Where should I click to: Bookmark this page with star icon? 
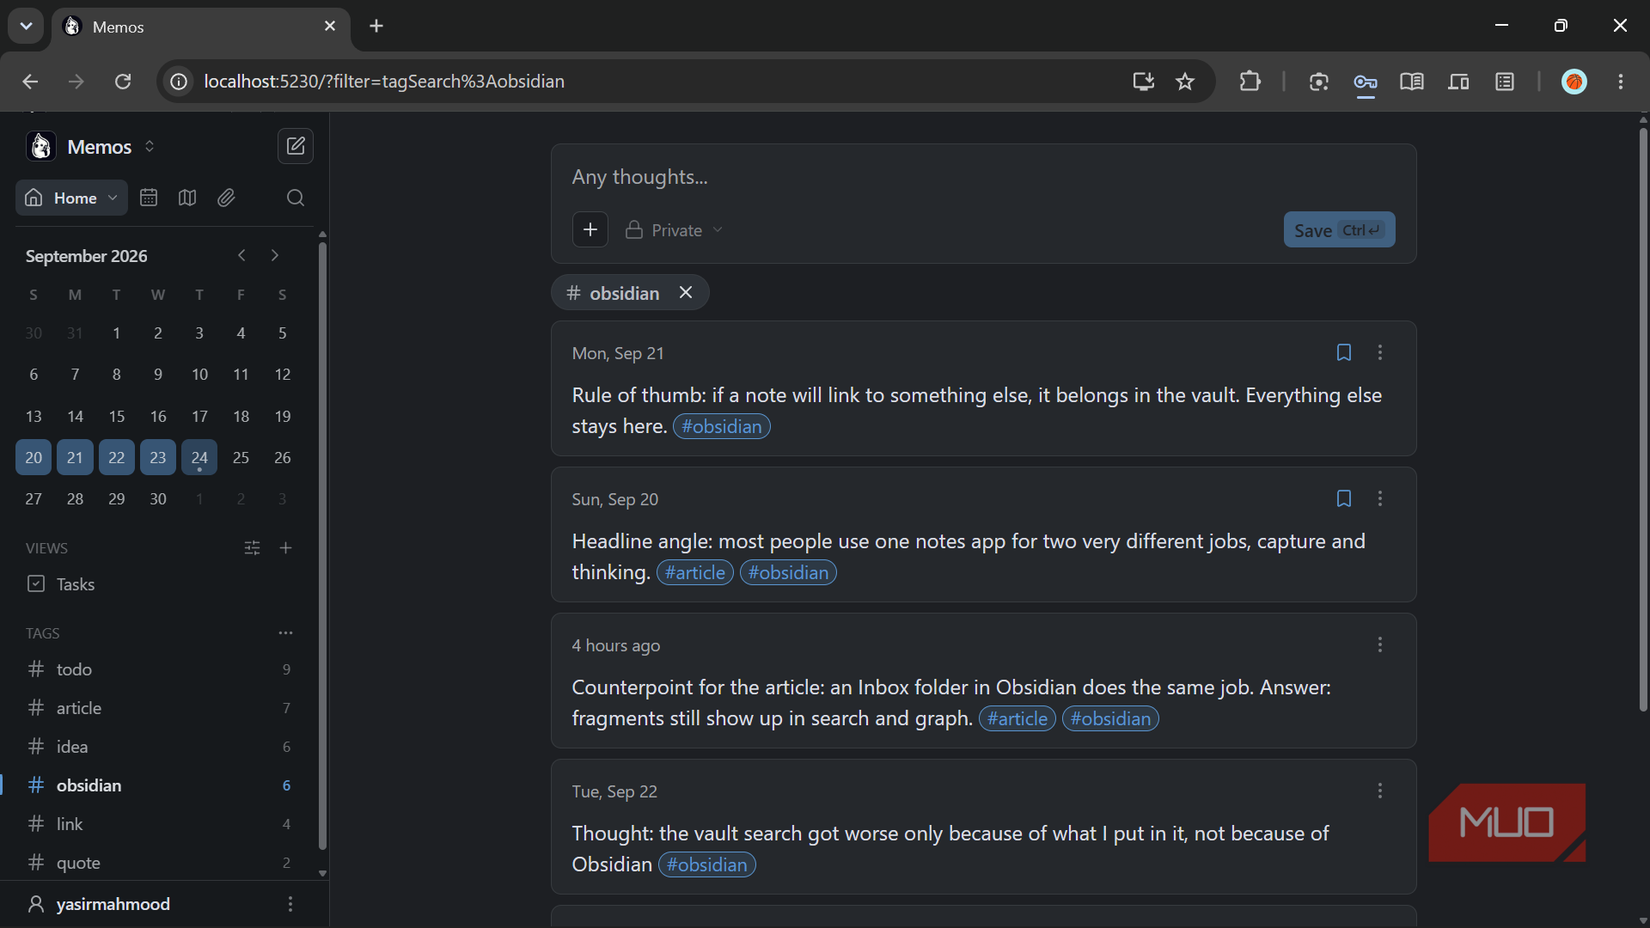click(1185, 81)
